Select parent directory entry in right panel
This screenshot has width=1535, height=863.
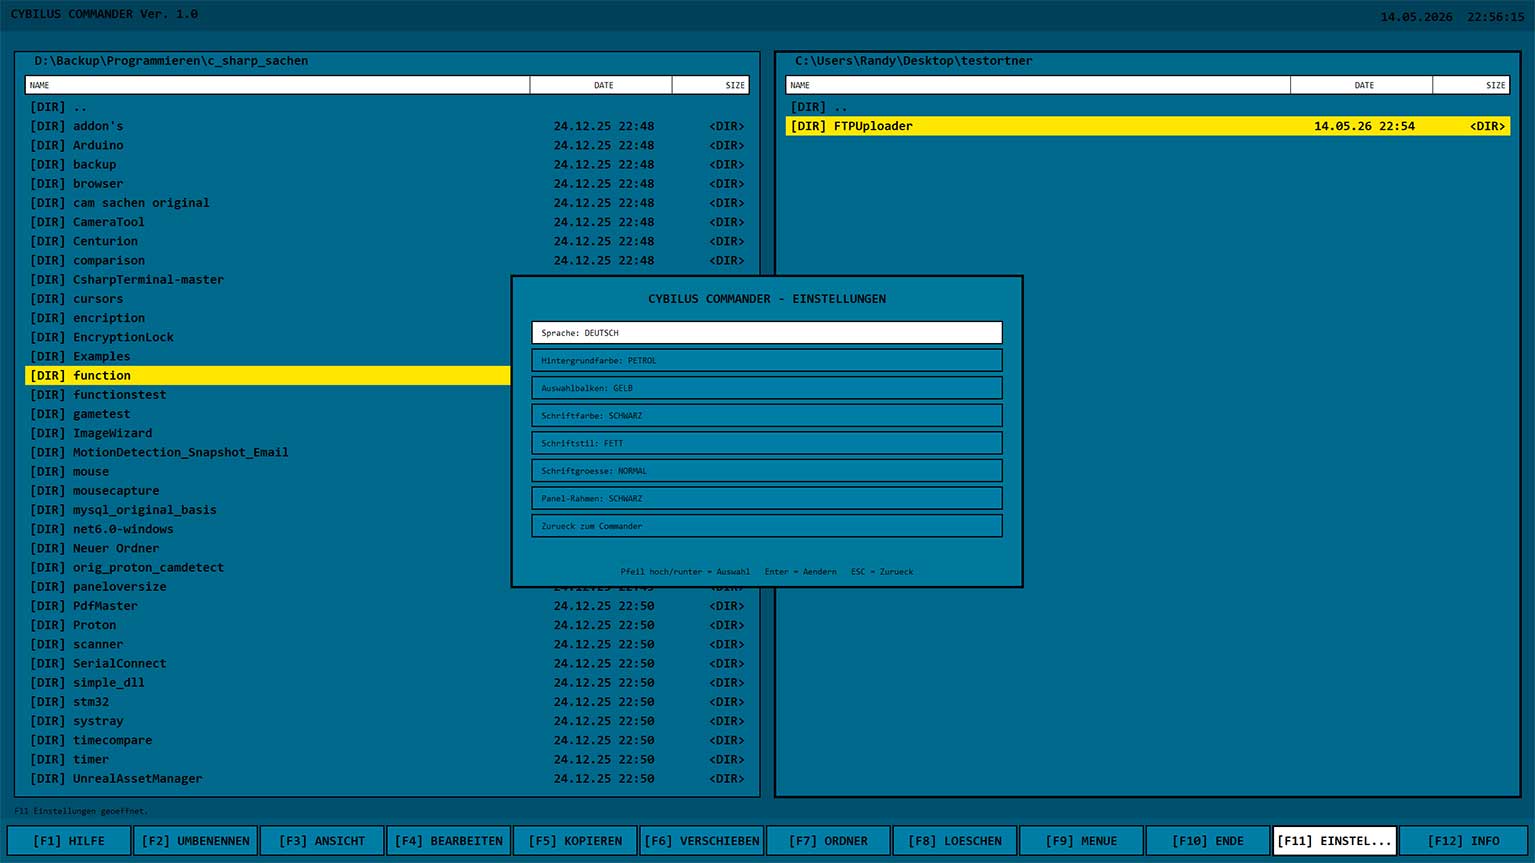(x=1148, y=107)
